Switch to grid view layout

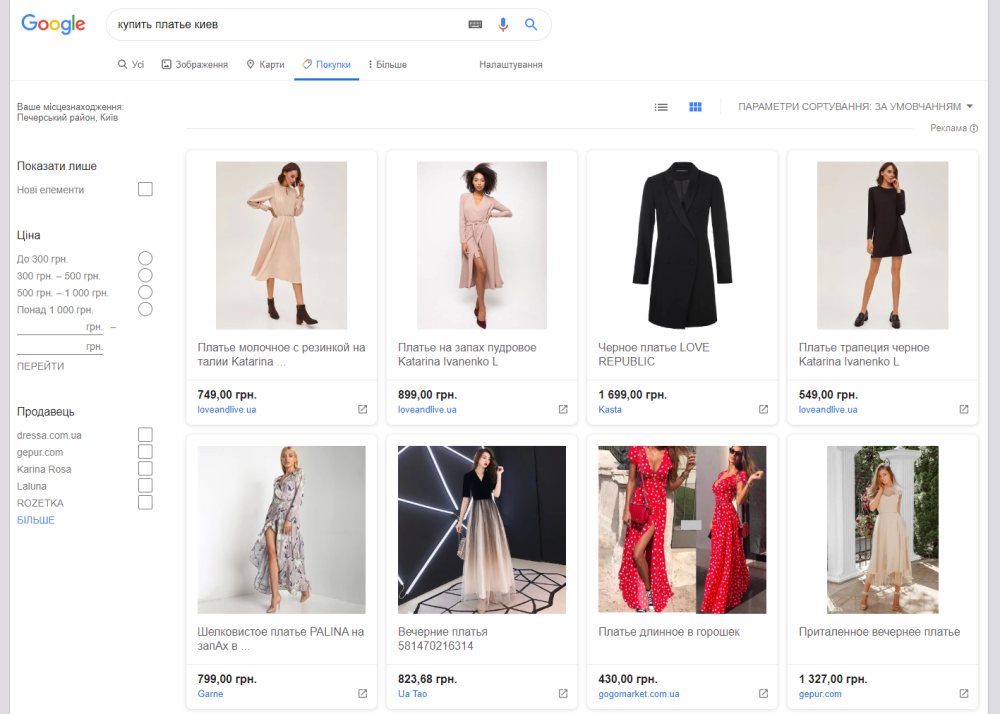(x=695, y=107)
